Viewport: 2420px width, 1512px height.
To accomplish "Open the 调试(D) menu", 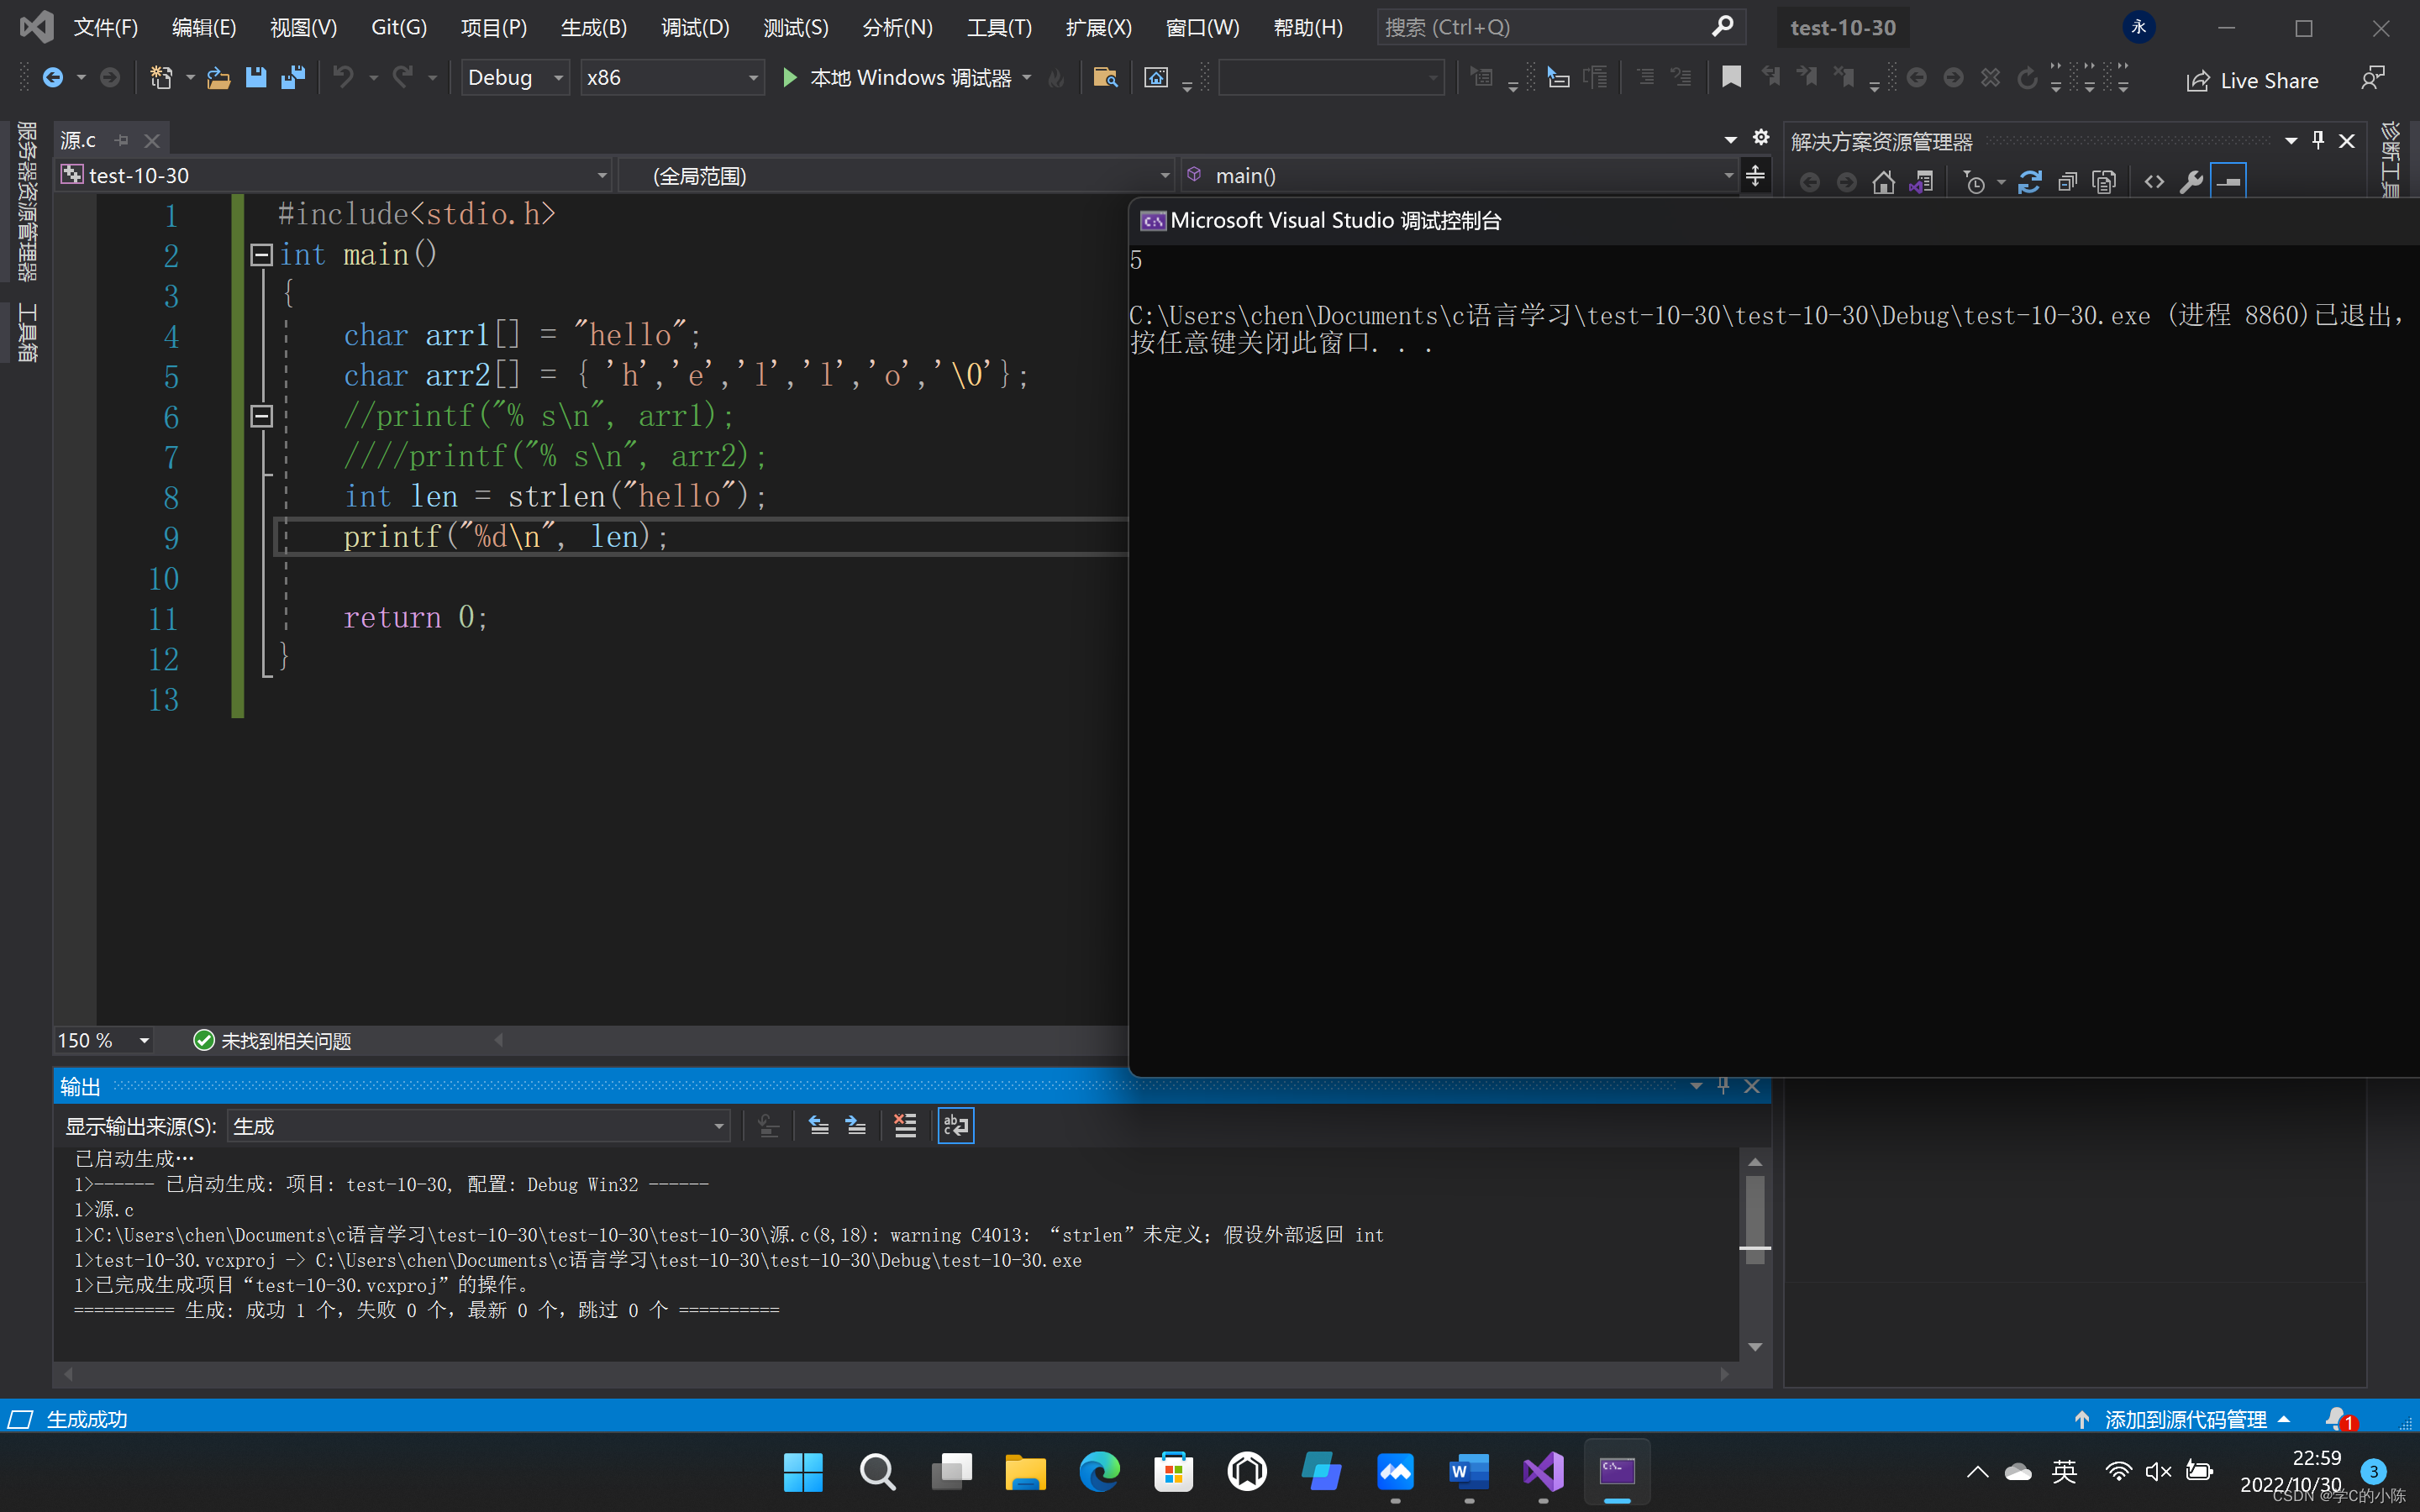I will point(695,27).
